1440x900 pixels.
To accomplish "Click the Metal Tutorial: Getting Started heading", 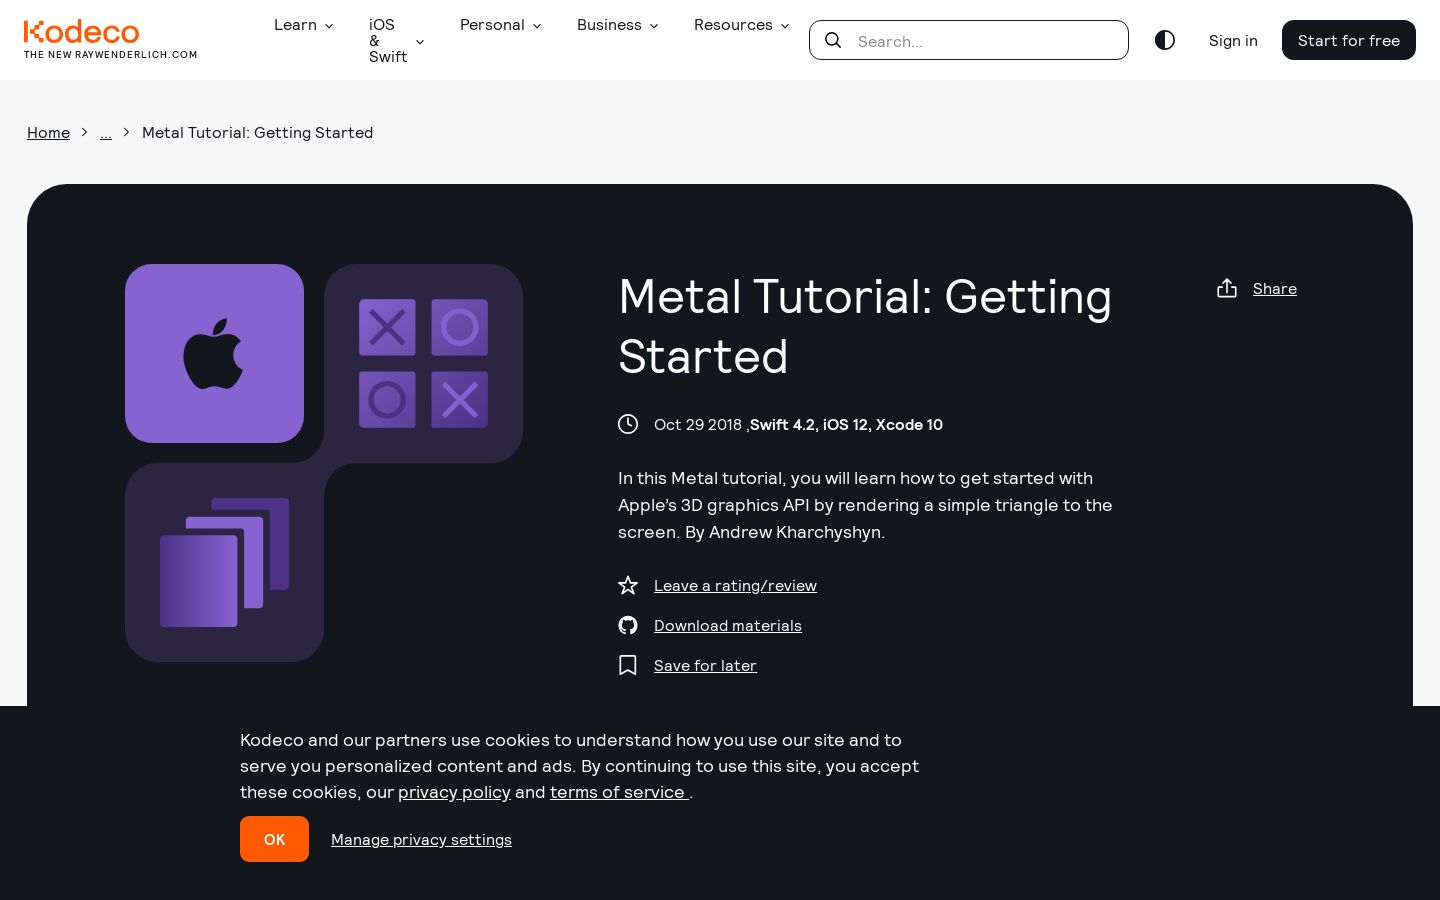I will click(865, 326).
